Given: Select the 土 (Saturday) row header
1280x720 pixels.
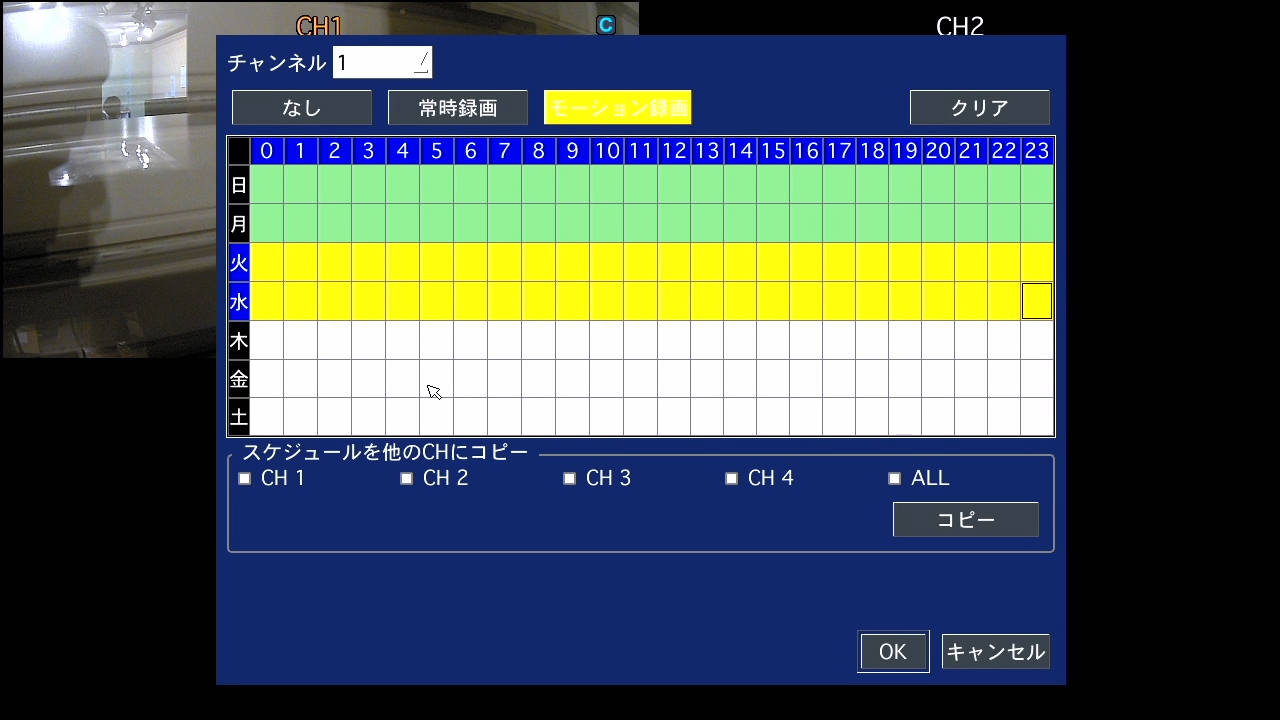Looking at the screenshot, I should click(239, 417).
